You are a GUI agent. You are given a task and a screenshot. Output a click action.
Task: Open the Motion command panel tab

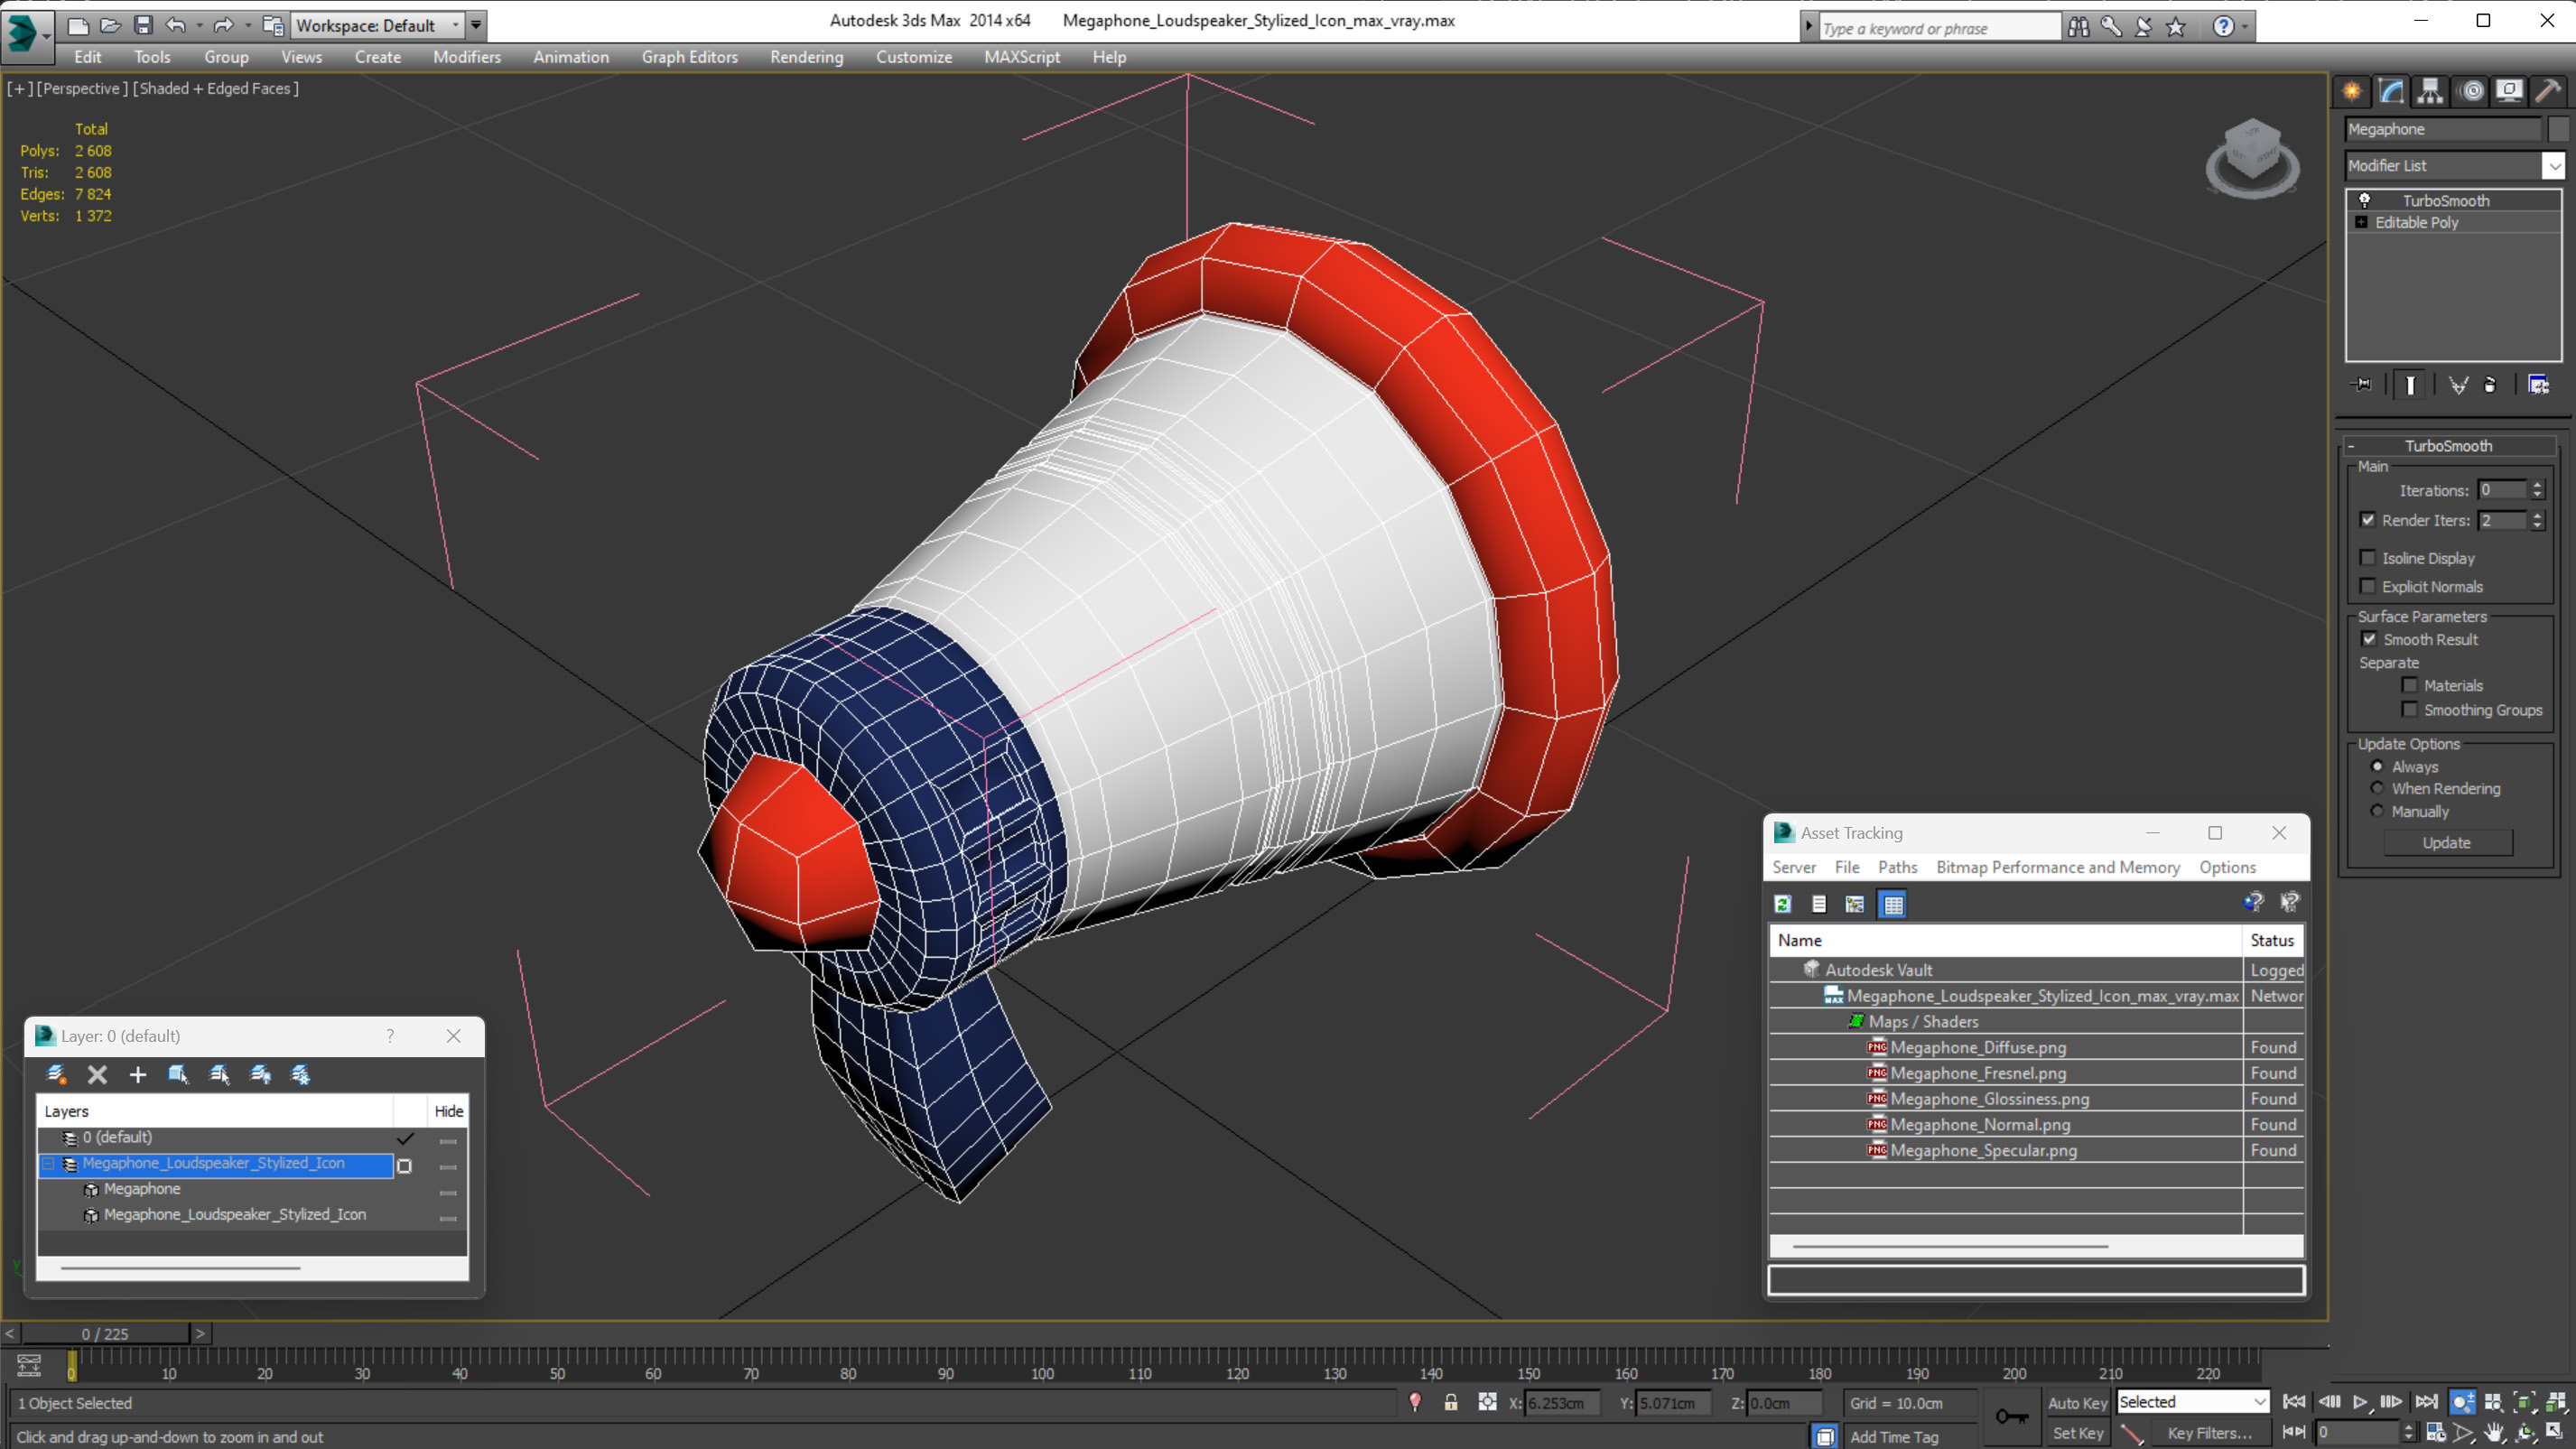(2472, 91)
